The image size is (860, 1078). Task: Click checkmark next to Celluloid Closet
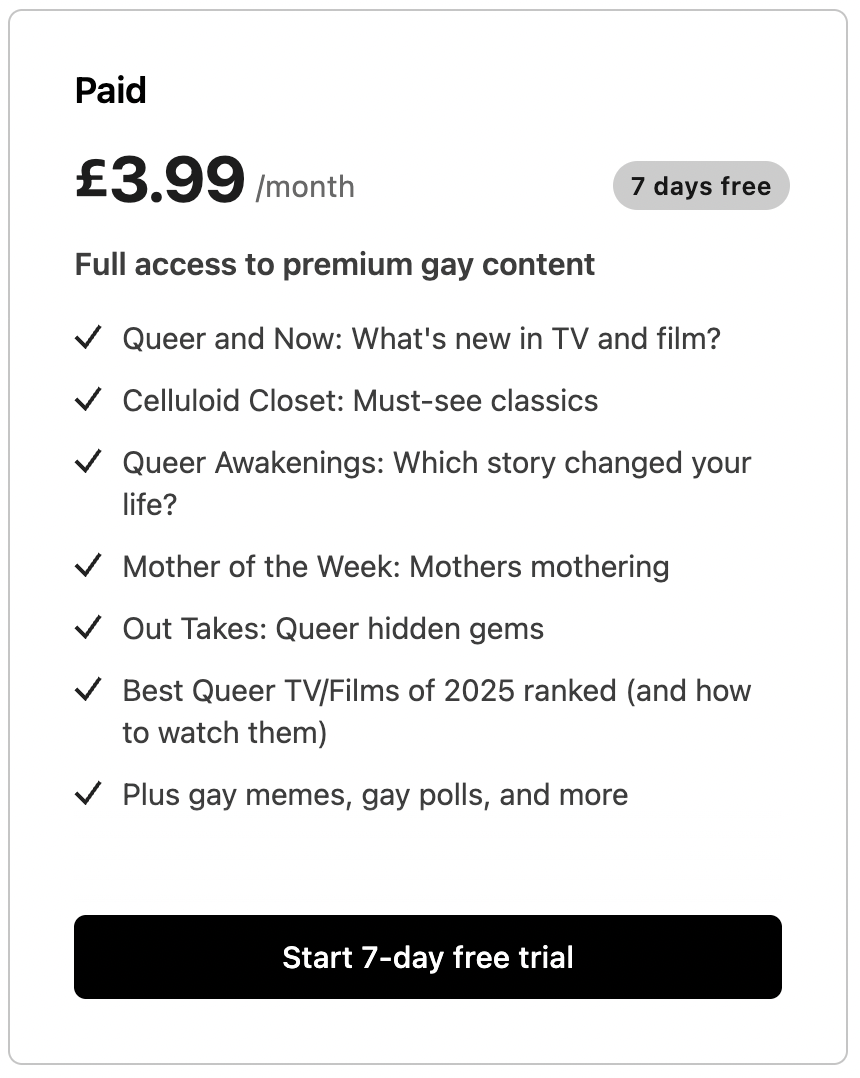click(x=89, y=401)
